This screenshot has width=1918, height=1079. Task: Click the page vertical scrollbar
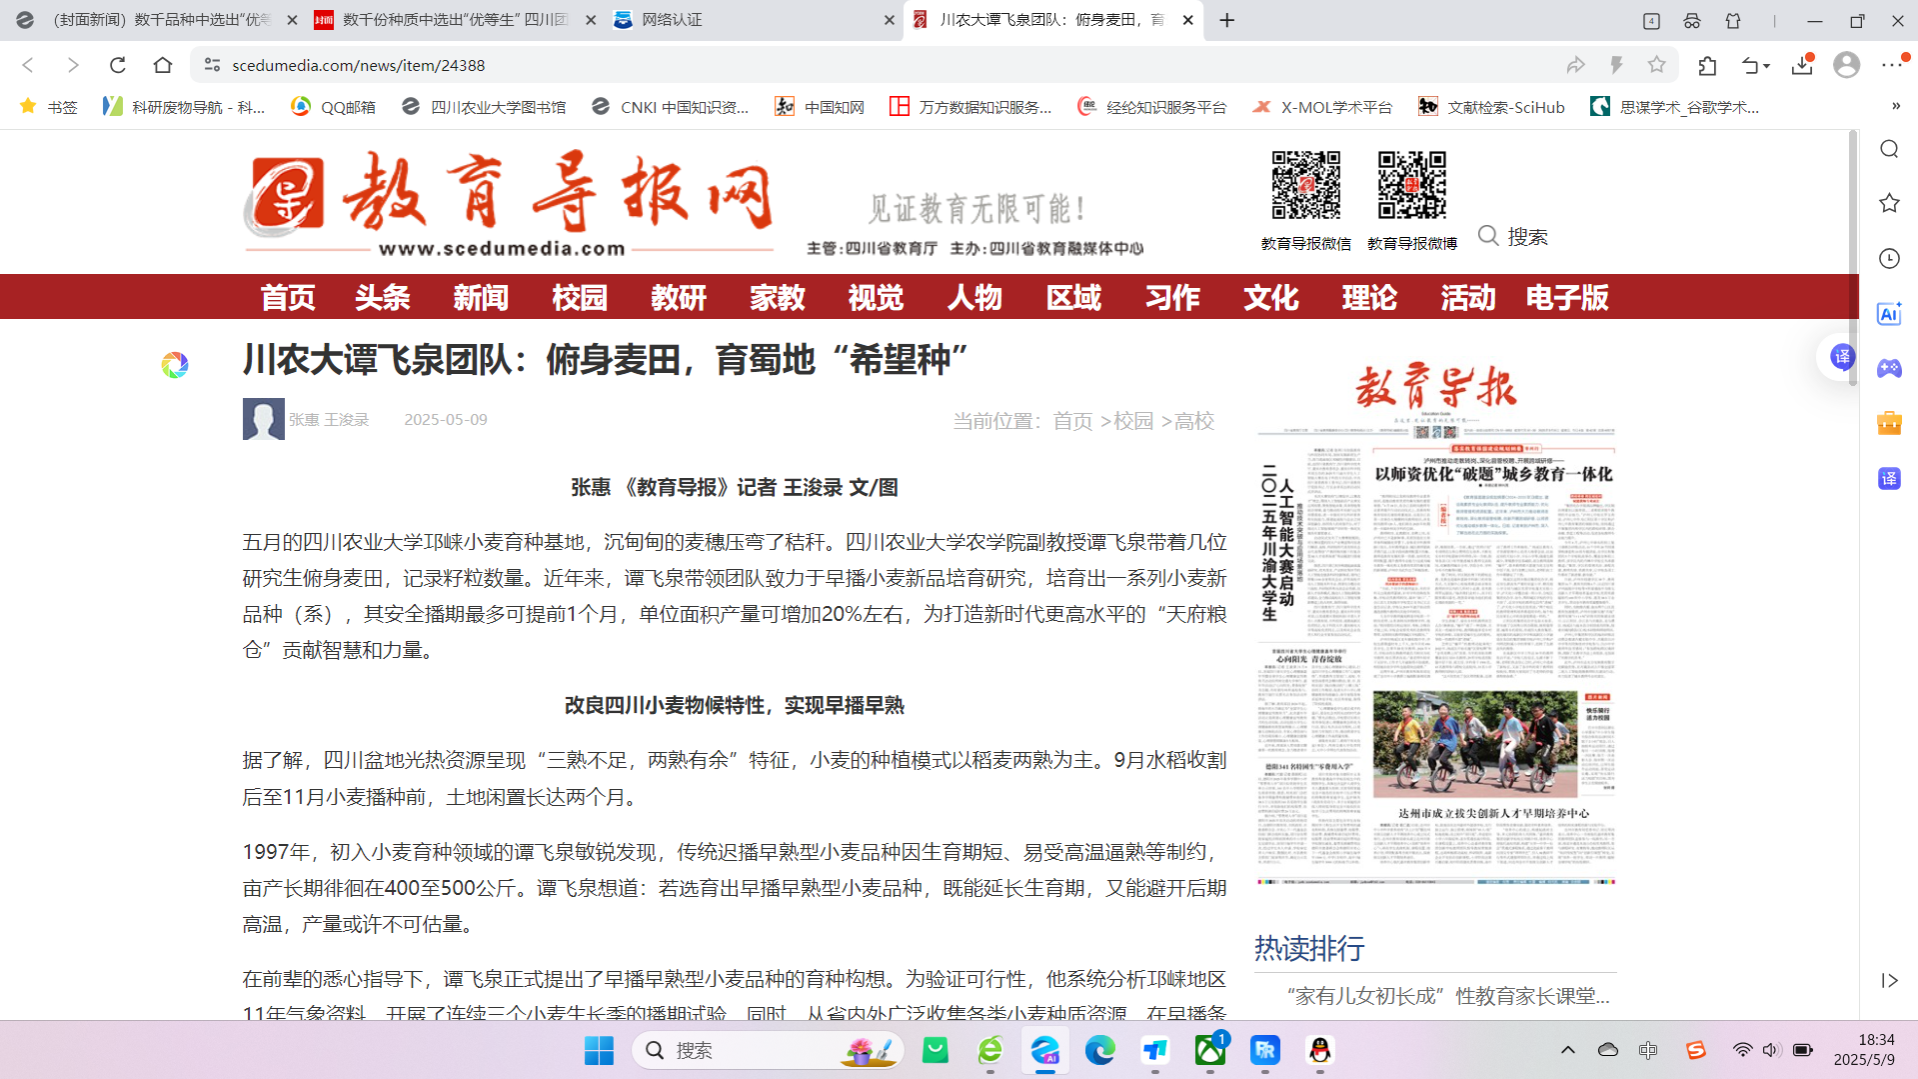point(1853,260)
